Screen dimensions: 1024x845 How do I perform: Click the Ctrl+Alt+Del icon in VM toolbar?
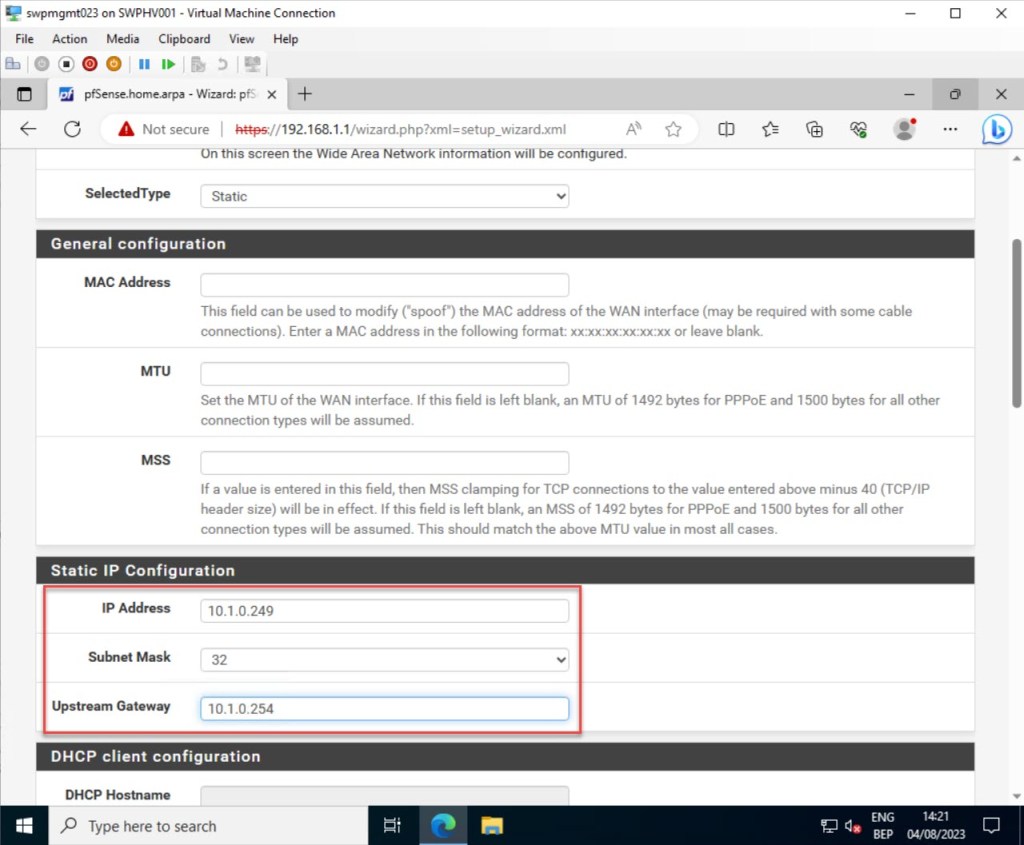(13, 64)
